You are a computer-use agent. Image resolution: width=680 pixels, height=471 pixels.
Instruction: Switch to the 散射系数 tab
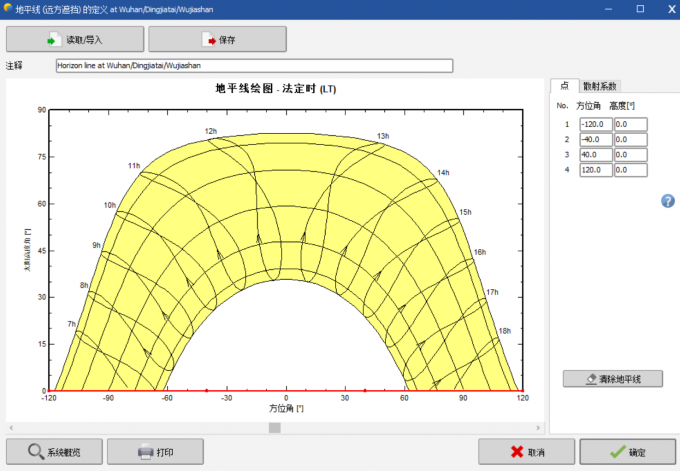(600, 86)
